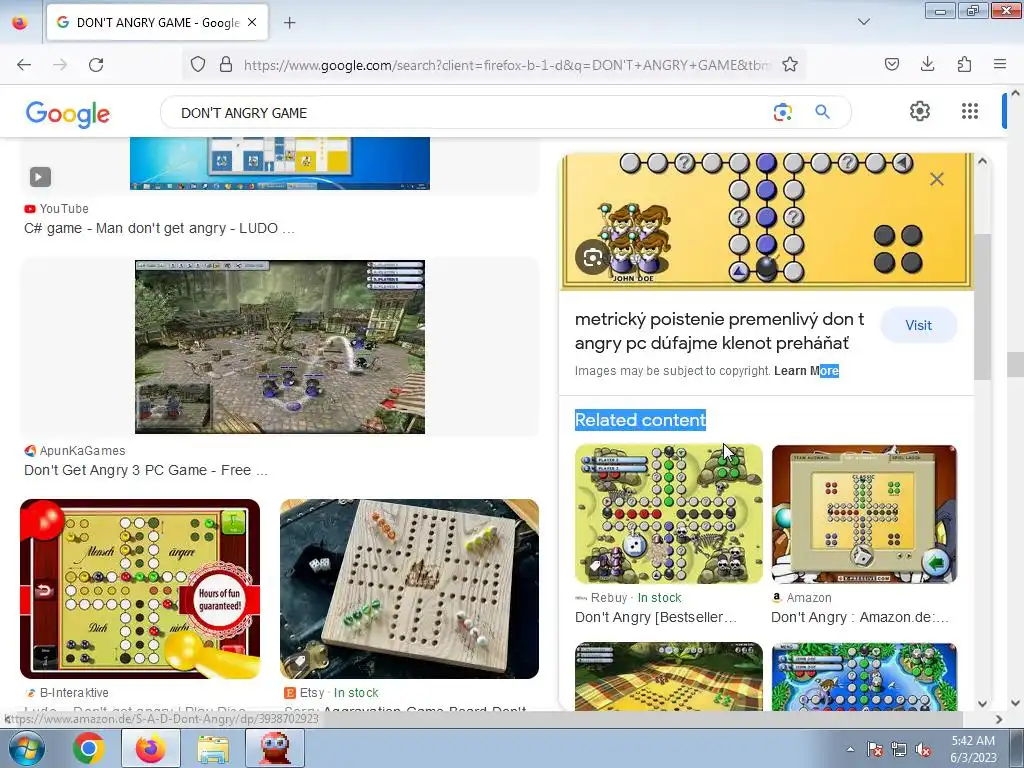Show hidden tray icons arrow
The height and width of the screenshot is (768, 1024).
tap(850, 749)
